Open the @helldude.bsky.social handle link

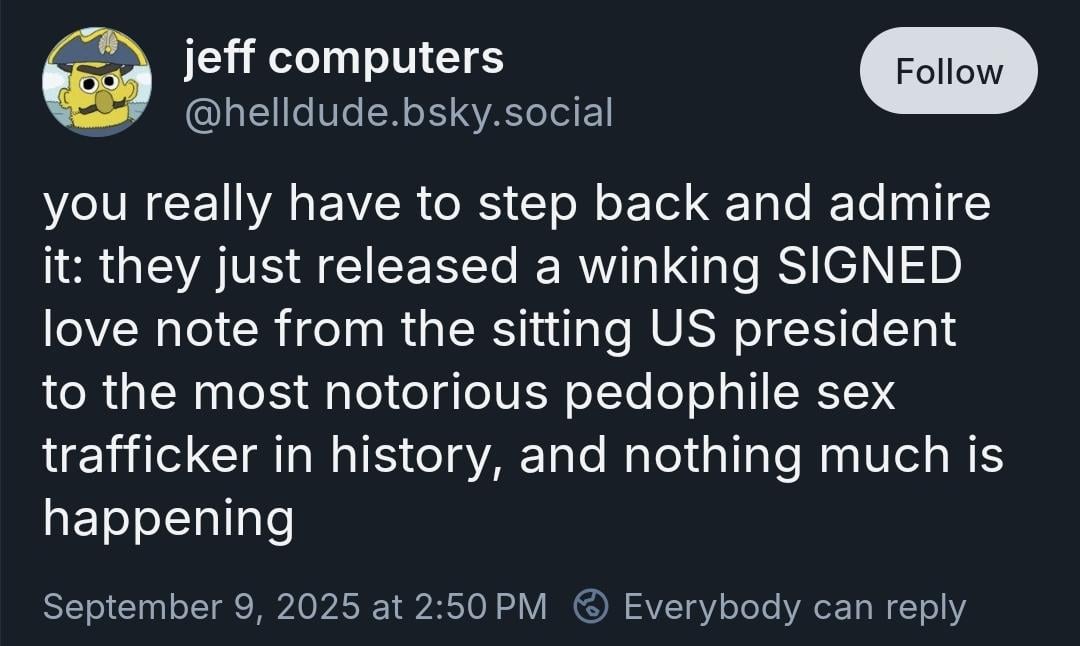click(398, 112)
